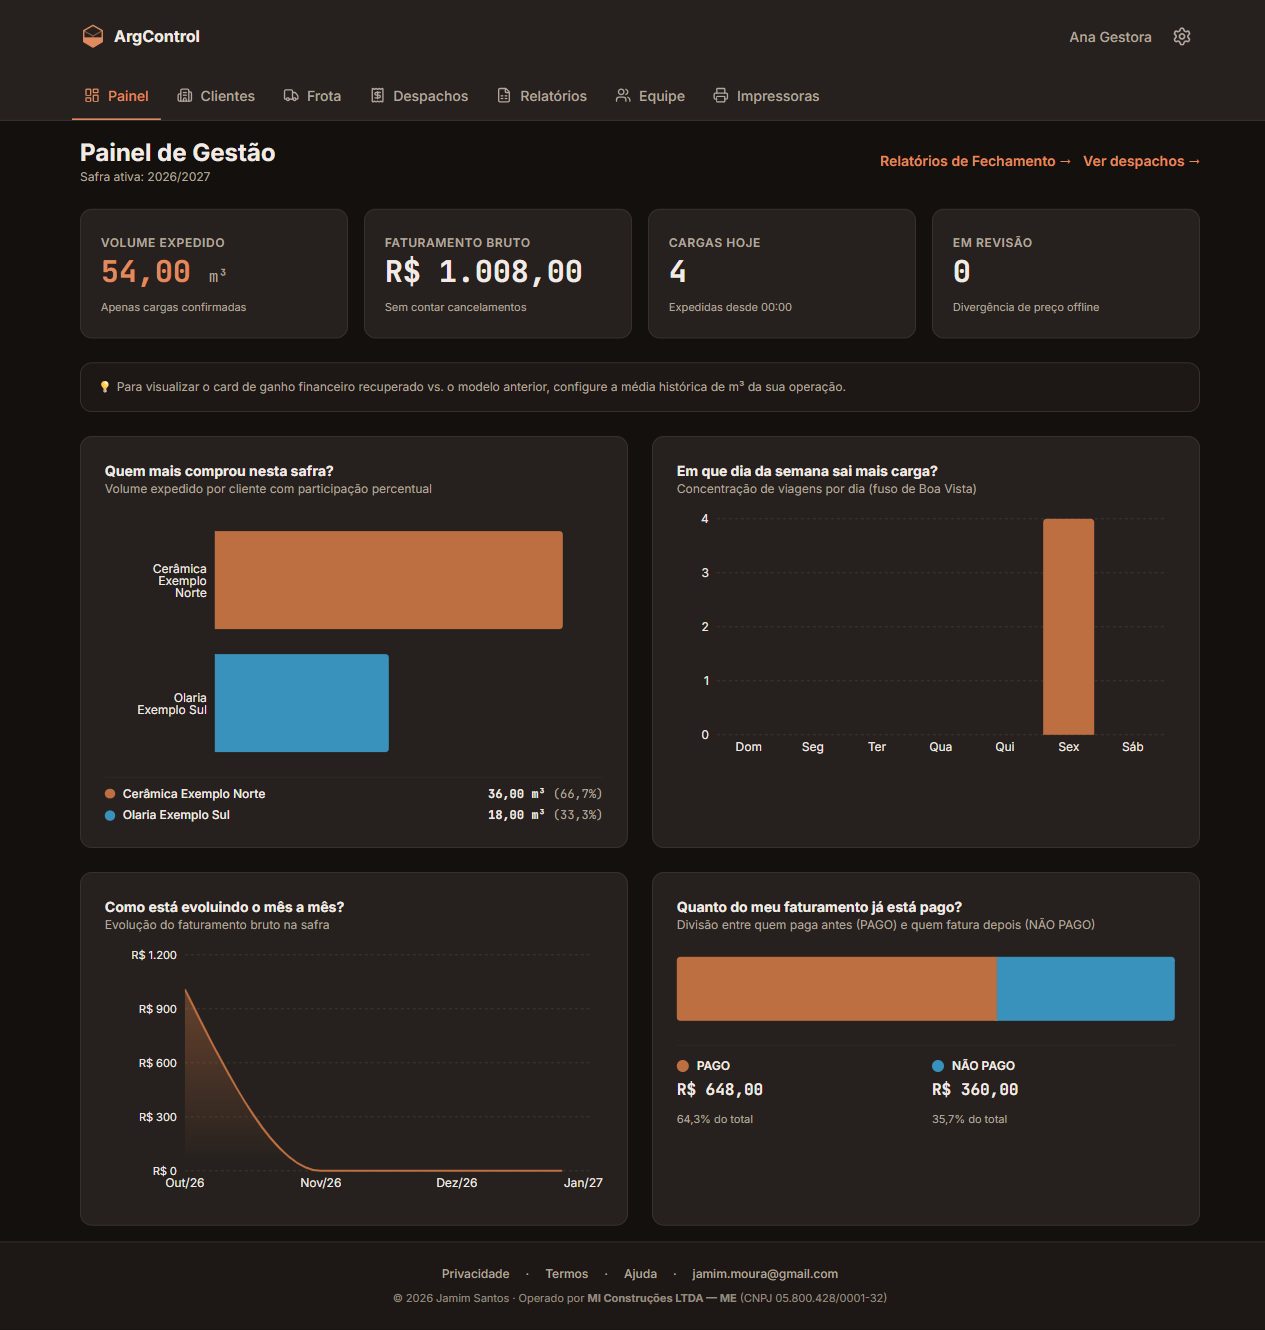Click the lightbulb tip icon
Image resolution: width=1265 pixels, height=1330 pixels.
105,387
